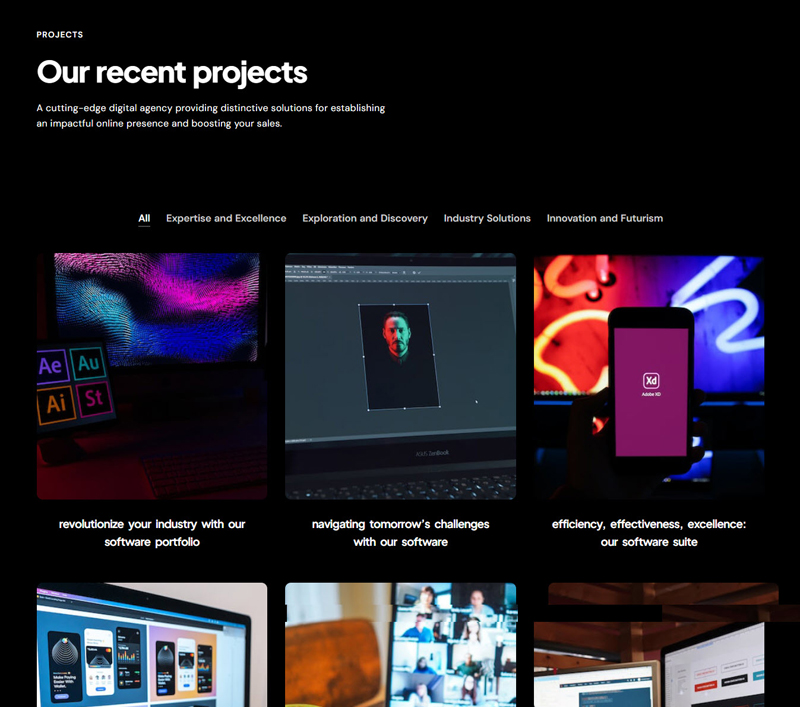
Task: Open "navigating tomorrow's challenges with our software"
Action: pos(400,532)
